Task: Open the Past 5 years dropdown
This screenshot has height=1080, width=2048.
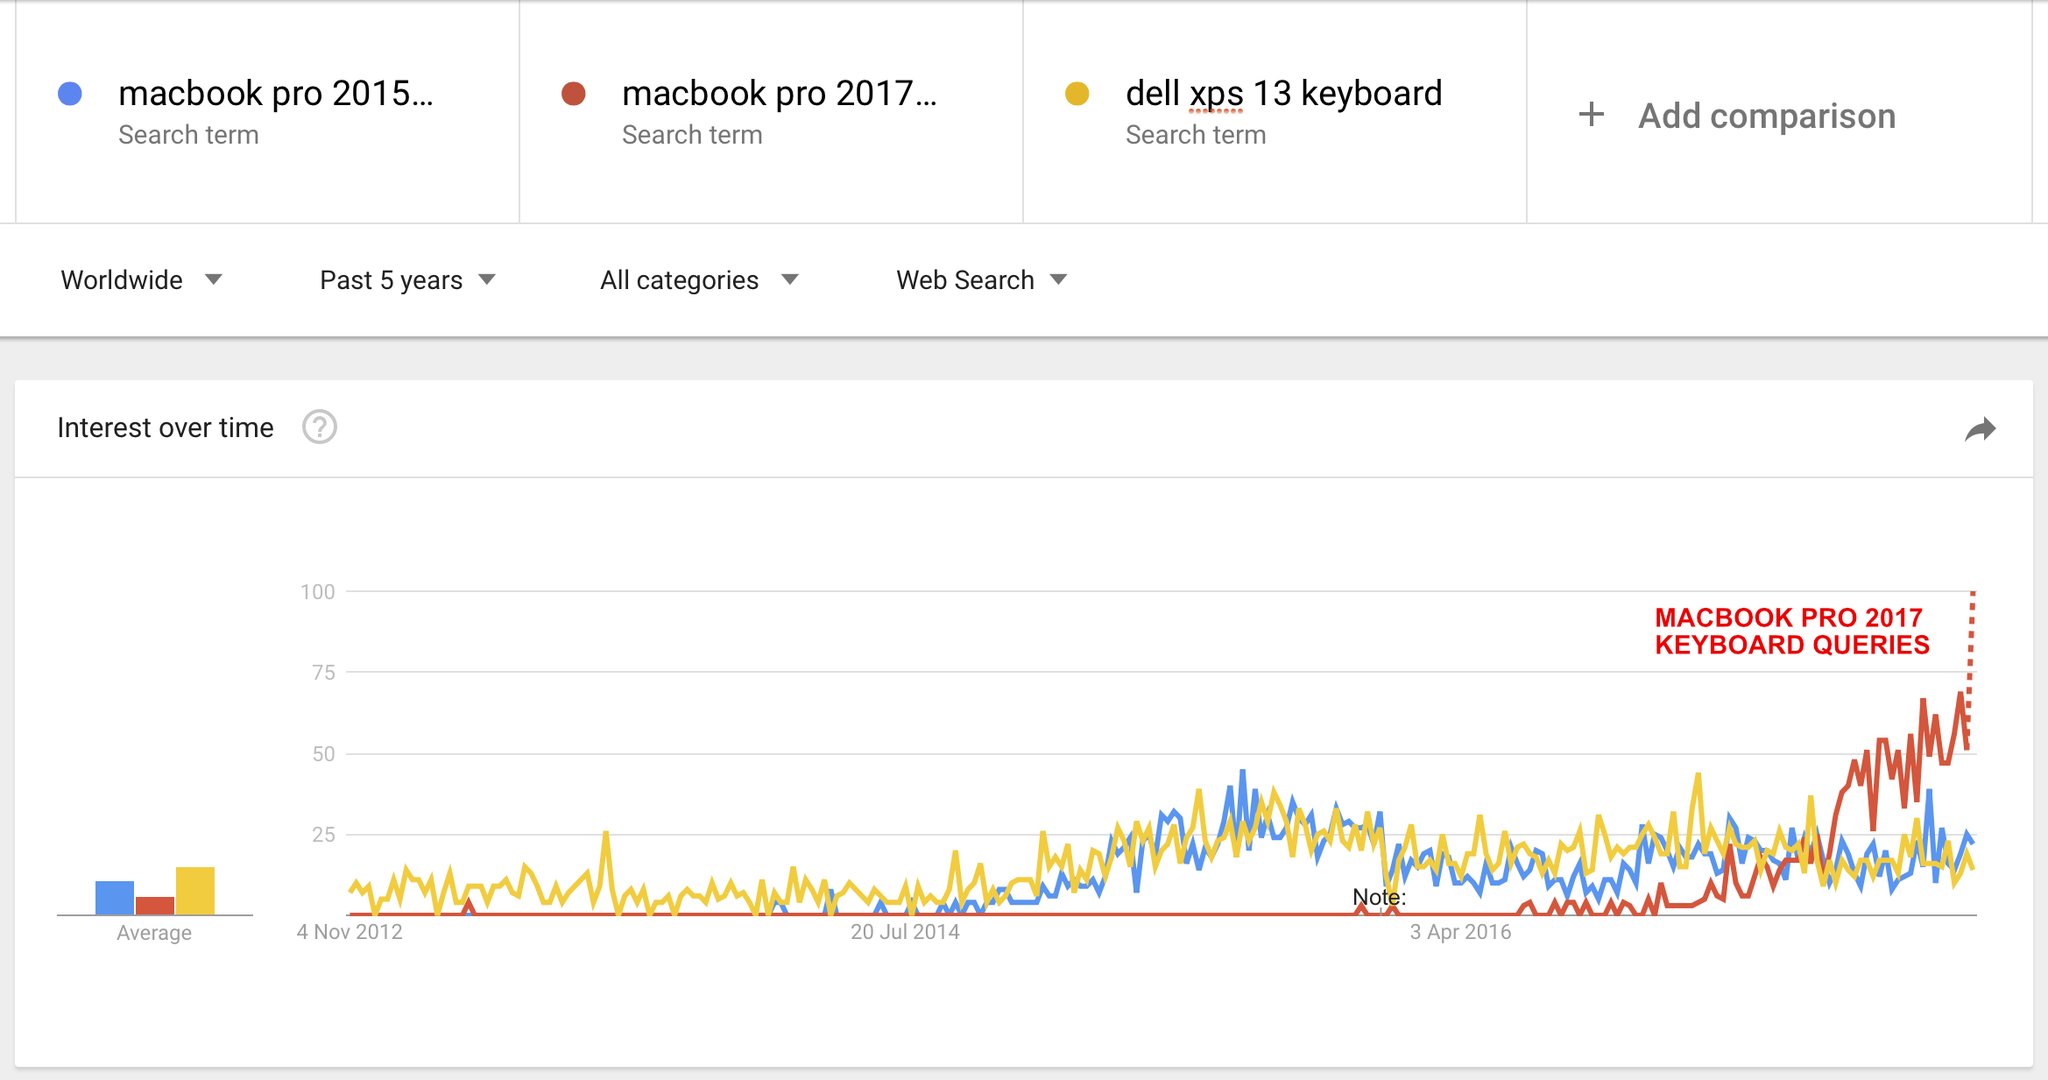Action: [x=407, y=280]
